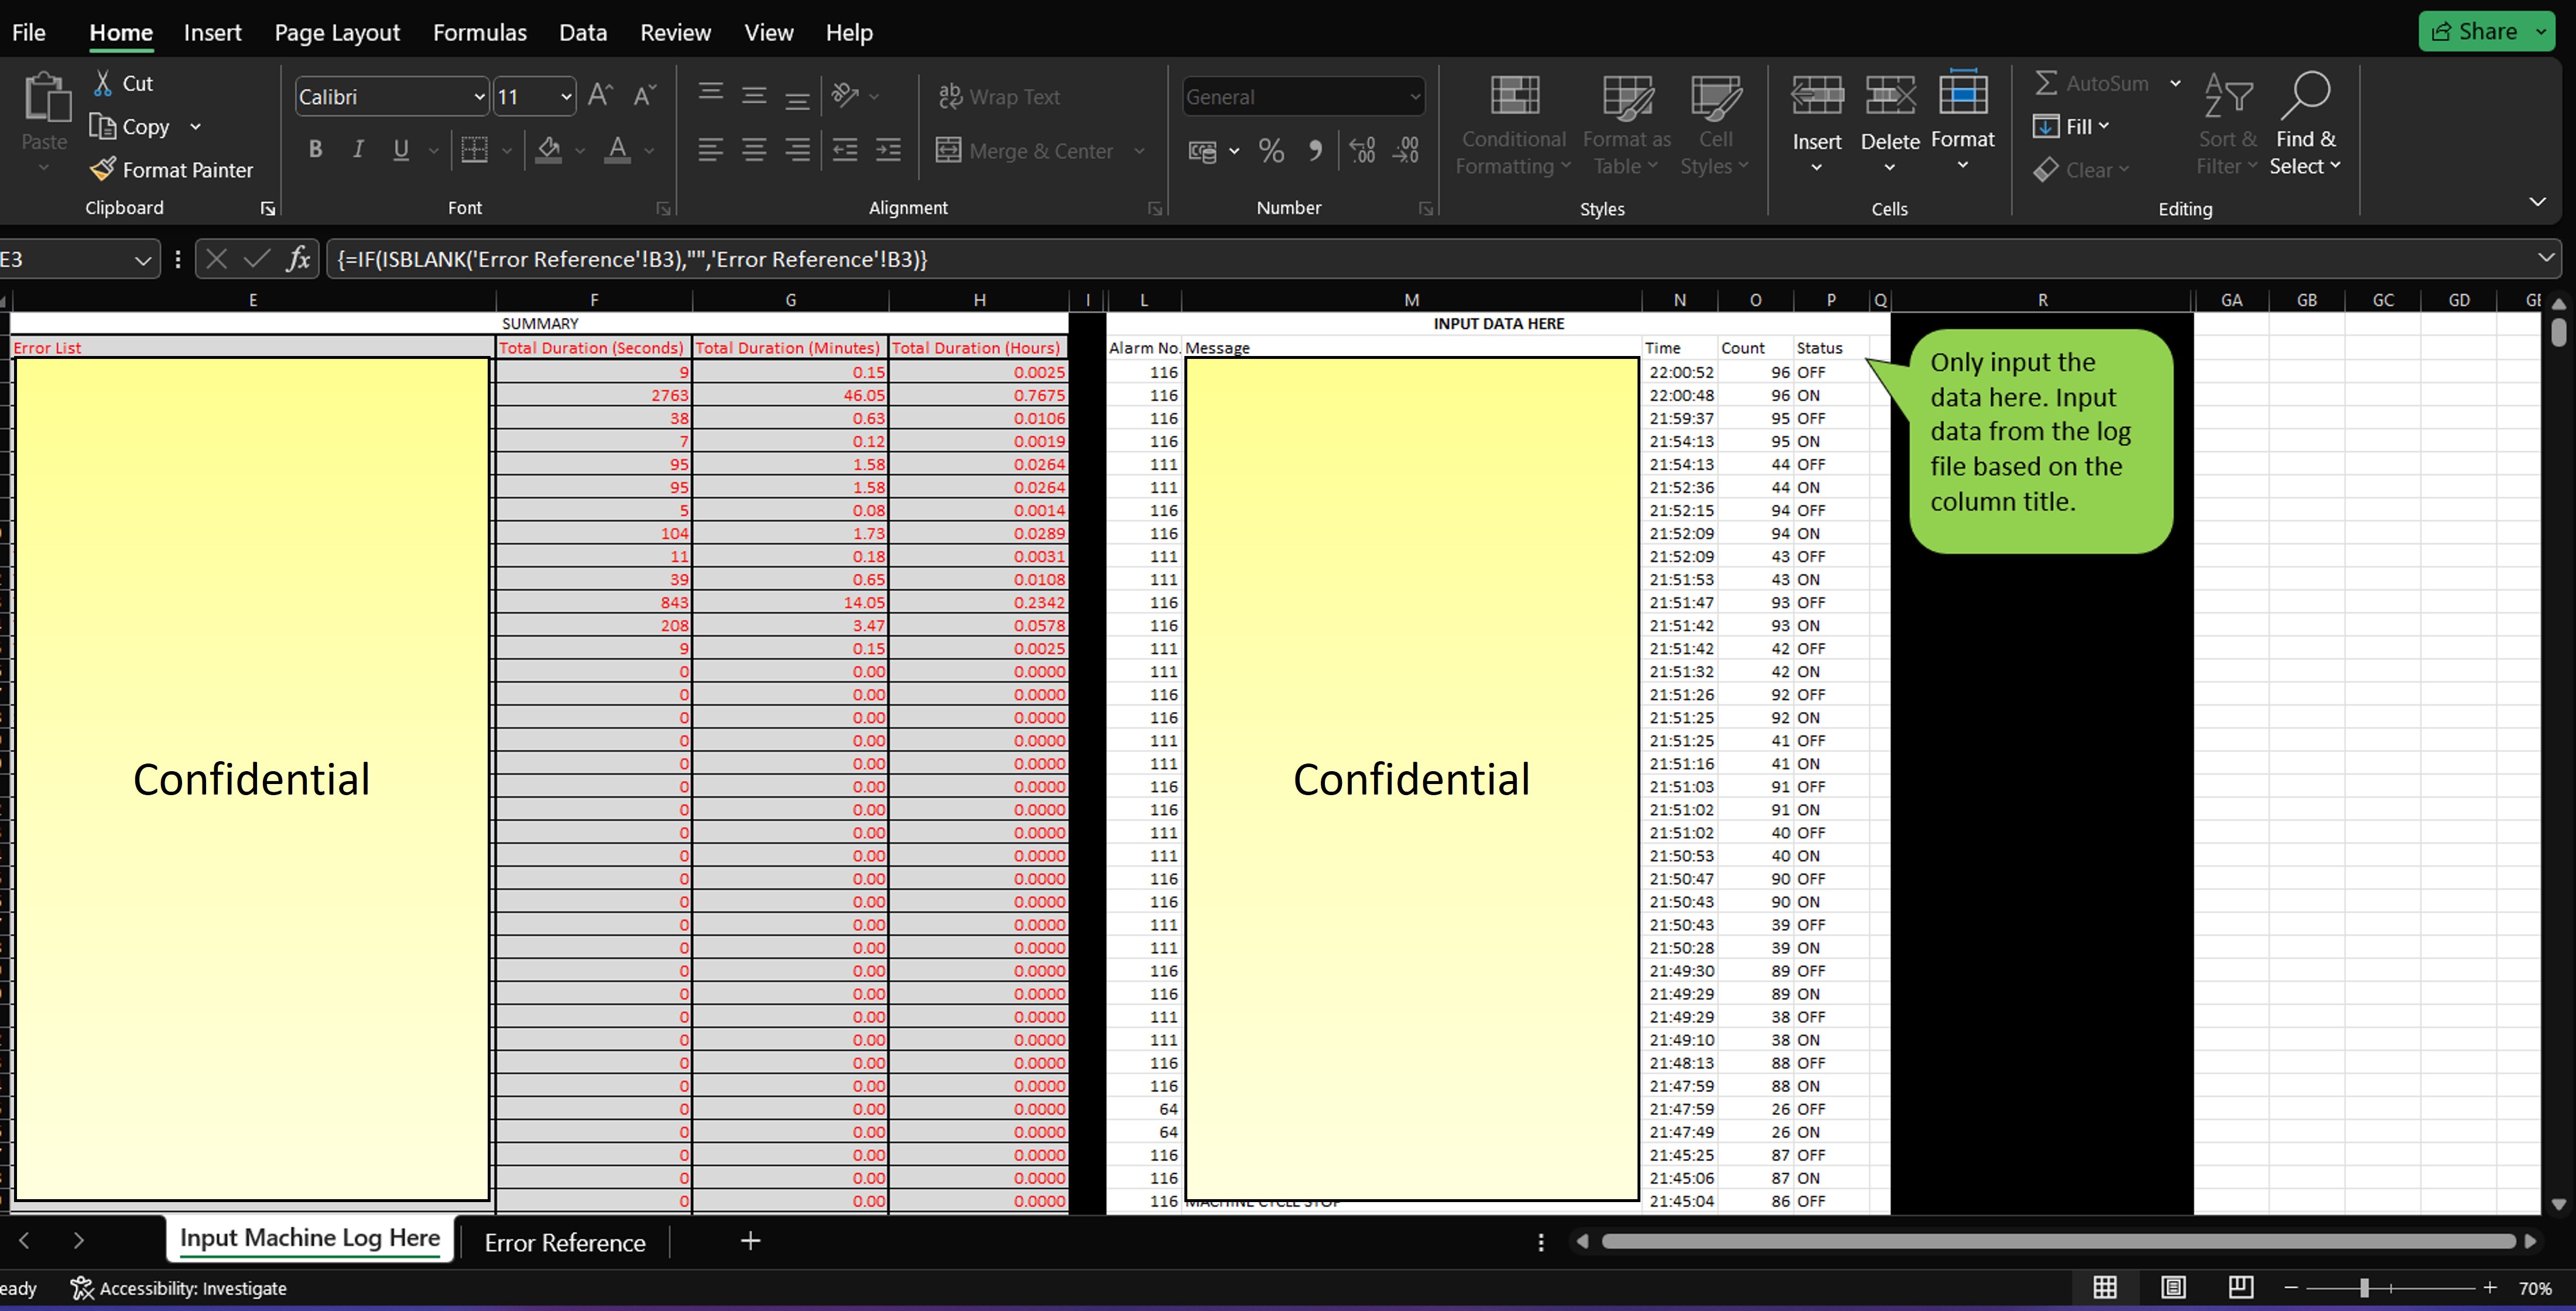
Task: Click the Increase Font Size icon
Action: (600, 95)
